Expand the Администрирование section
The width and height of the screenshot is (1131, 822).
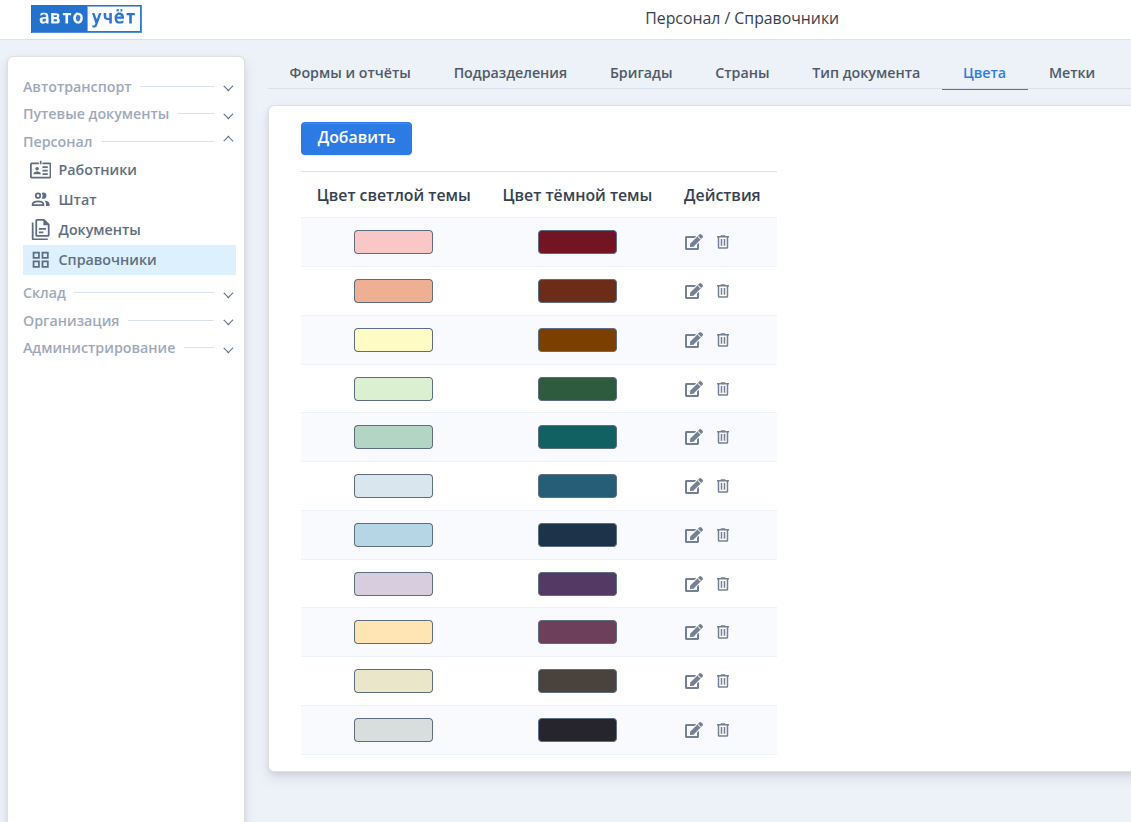228,350
